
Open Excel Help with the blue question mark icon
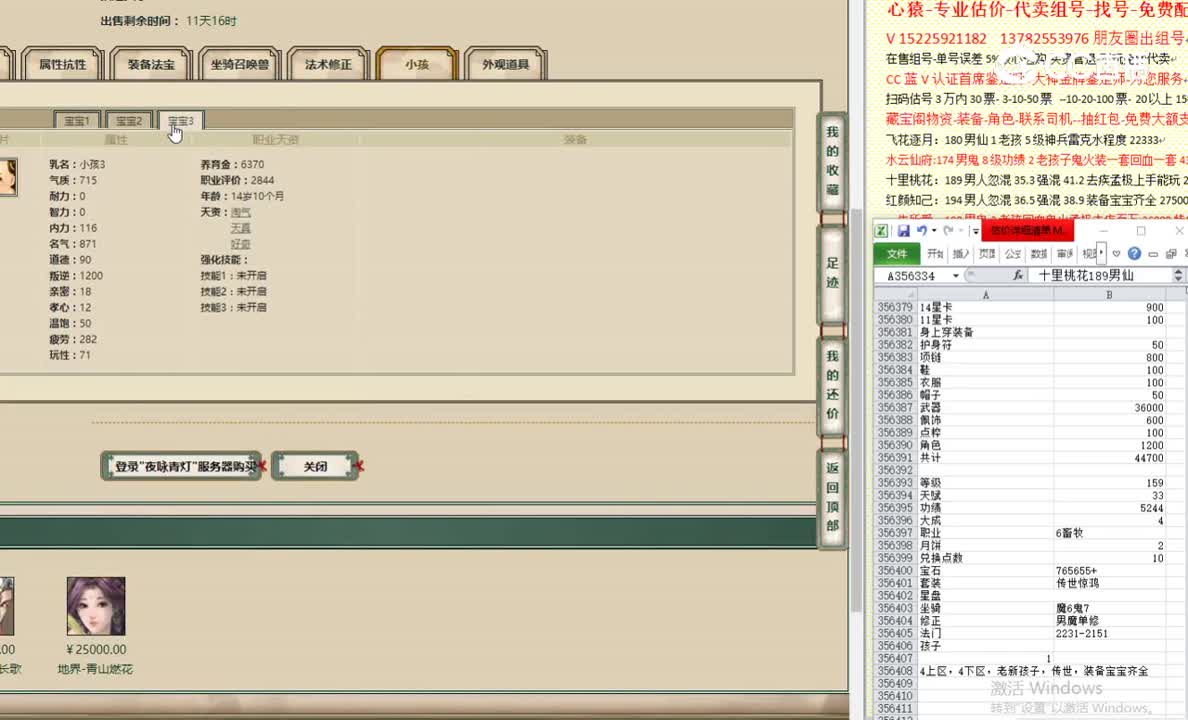1134,252
